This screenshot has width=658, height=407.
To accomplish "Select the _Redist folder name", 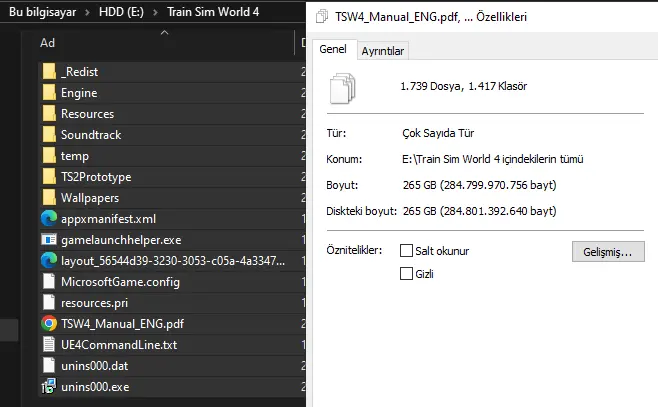I will (79, 72).
